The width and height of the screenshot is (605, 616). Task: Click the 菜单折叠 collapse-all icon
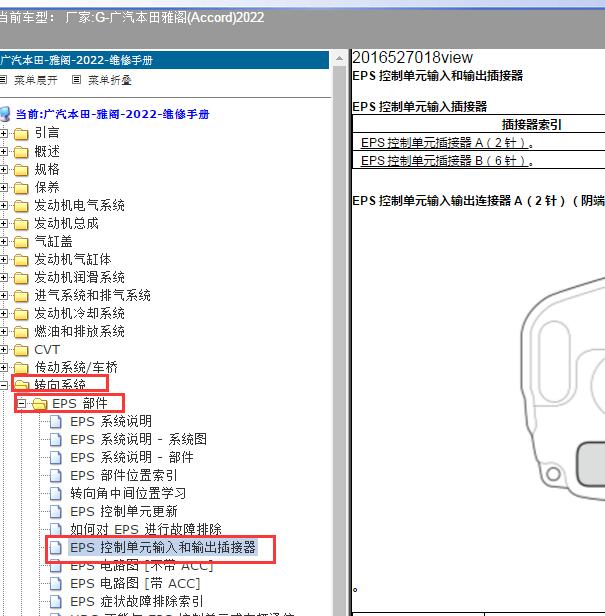coord(76,80)
